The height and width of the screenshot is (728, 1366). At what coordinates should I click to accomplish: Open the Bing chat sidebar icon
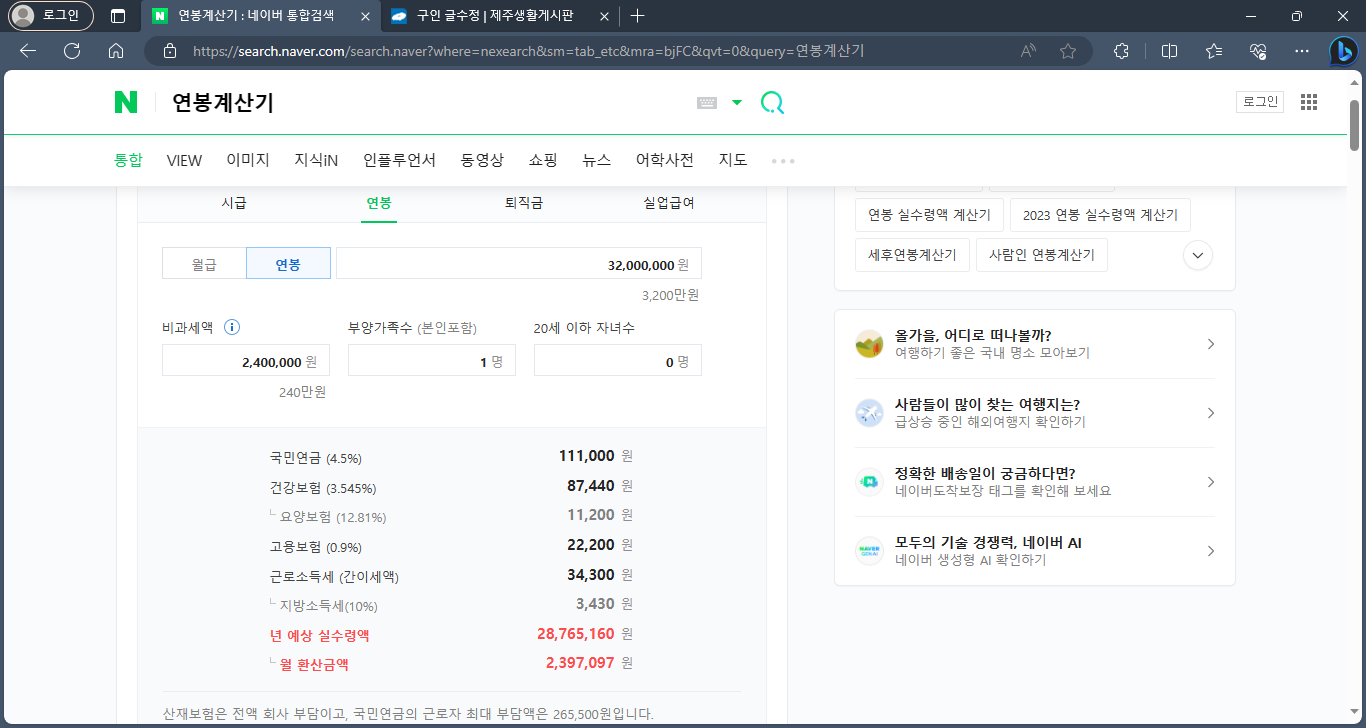1343,51
